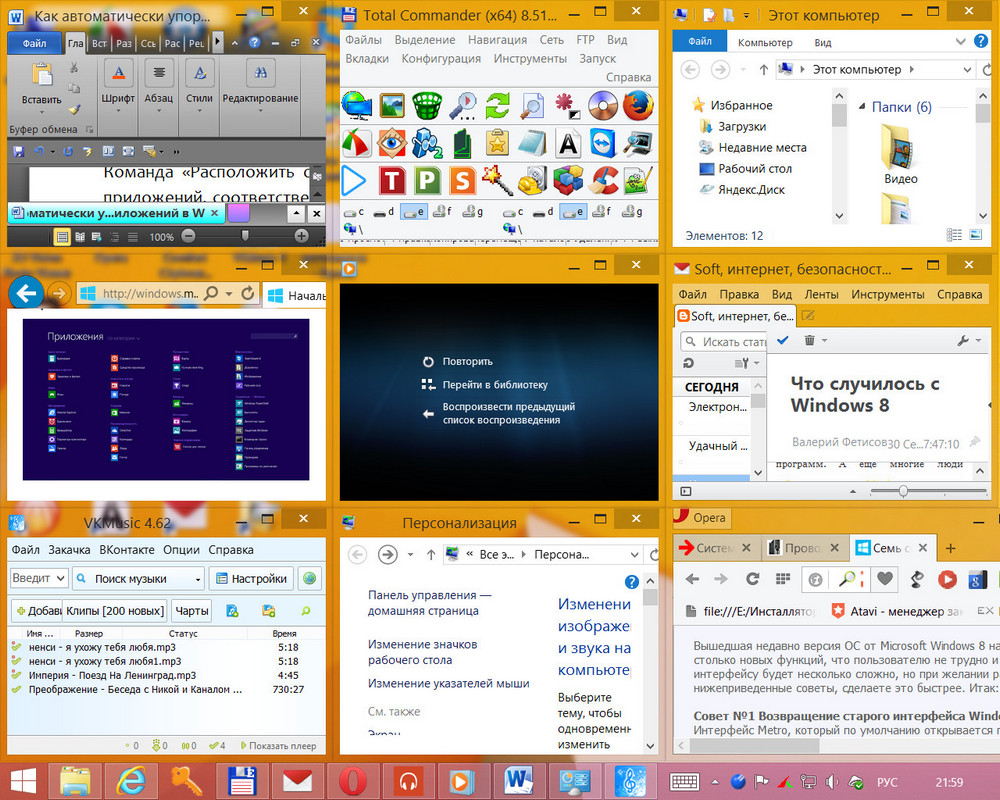Open the Введит combo box in VKMusic
1000x800 pixels.
39,578
